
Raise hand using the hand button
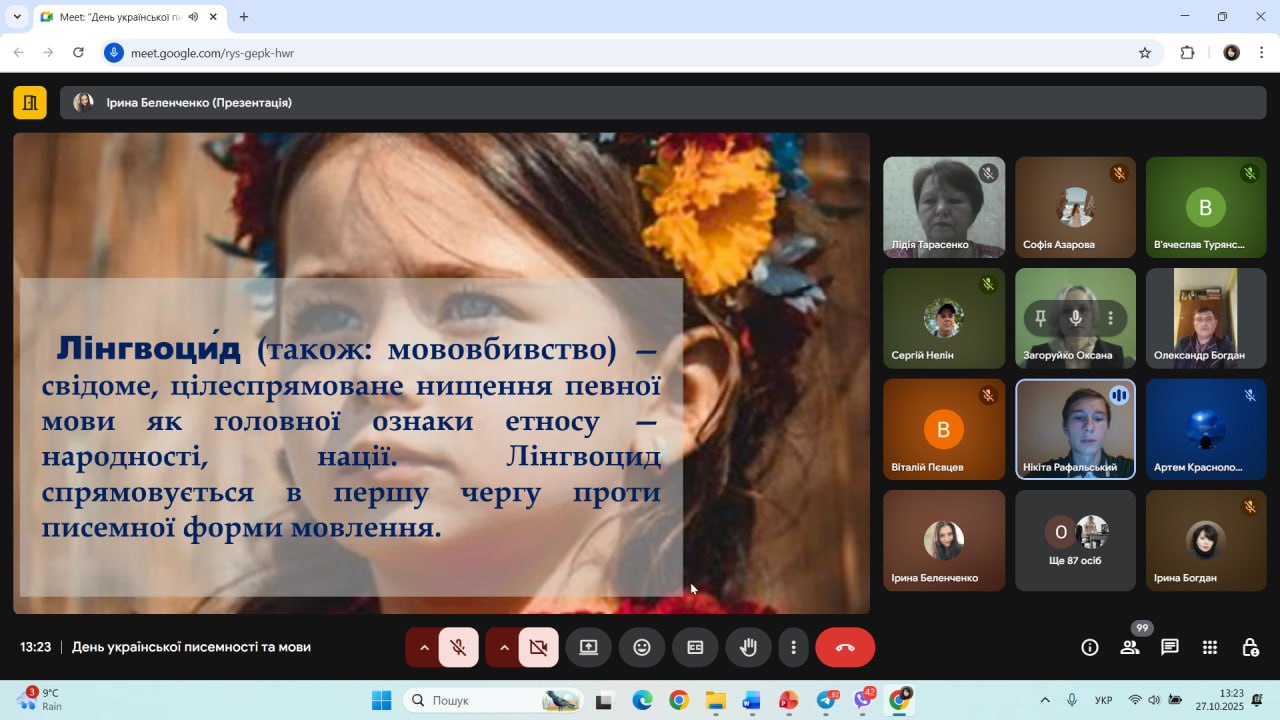coord(748,647)
